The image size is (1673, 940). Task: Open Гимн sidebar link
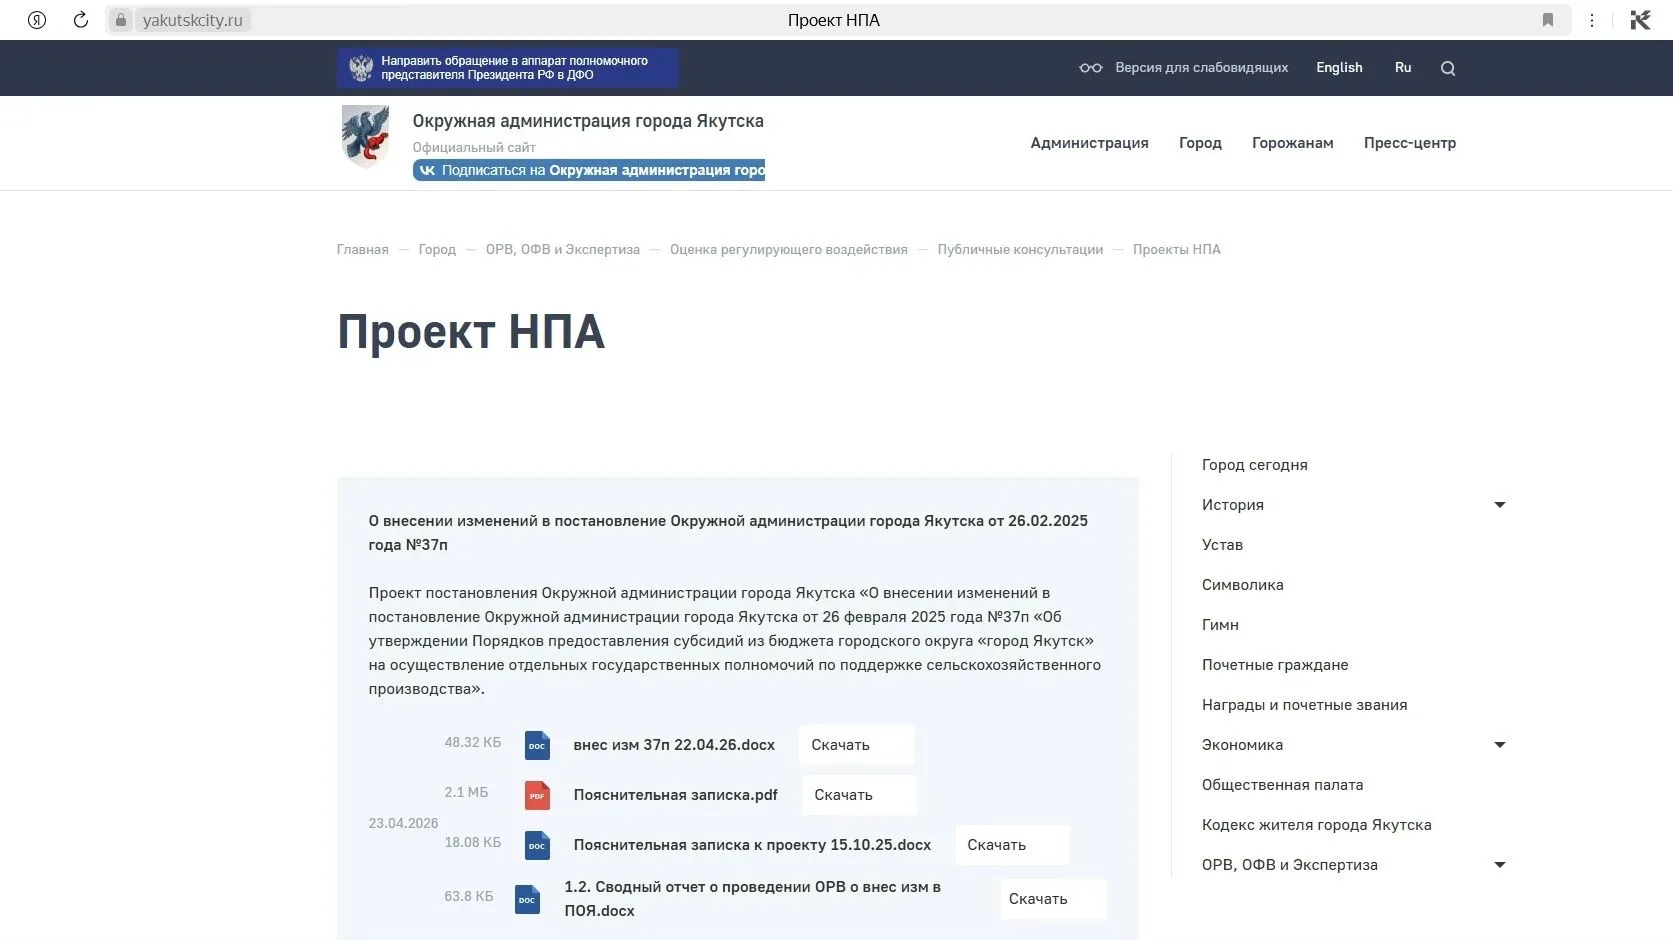pyautogui.click(x=1220, y=625)
